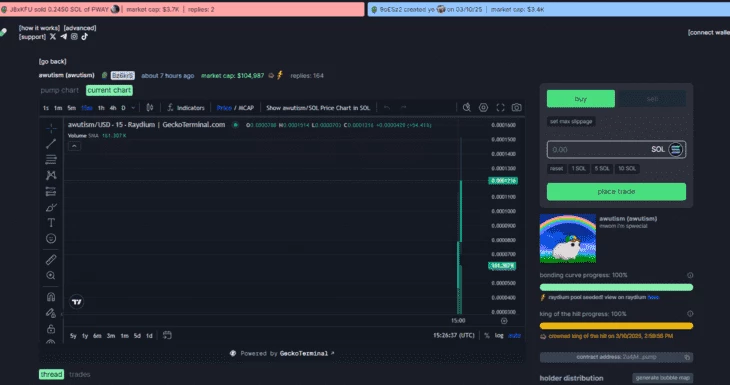
Task: Open the TikTok social icon
Action: pos(84,36)
